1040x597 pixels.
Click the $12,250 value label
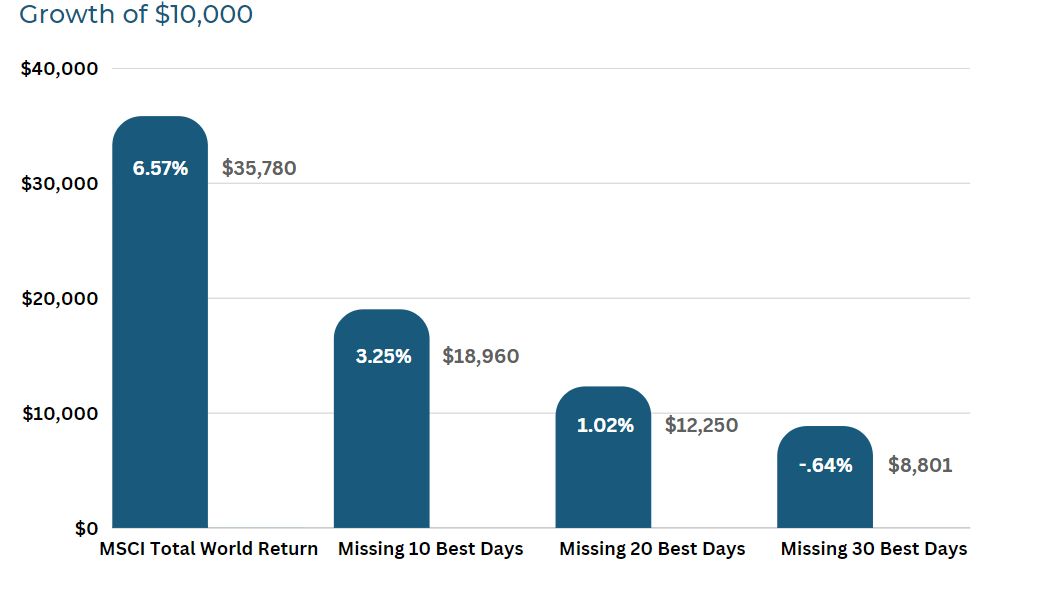(701, 425)
